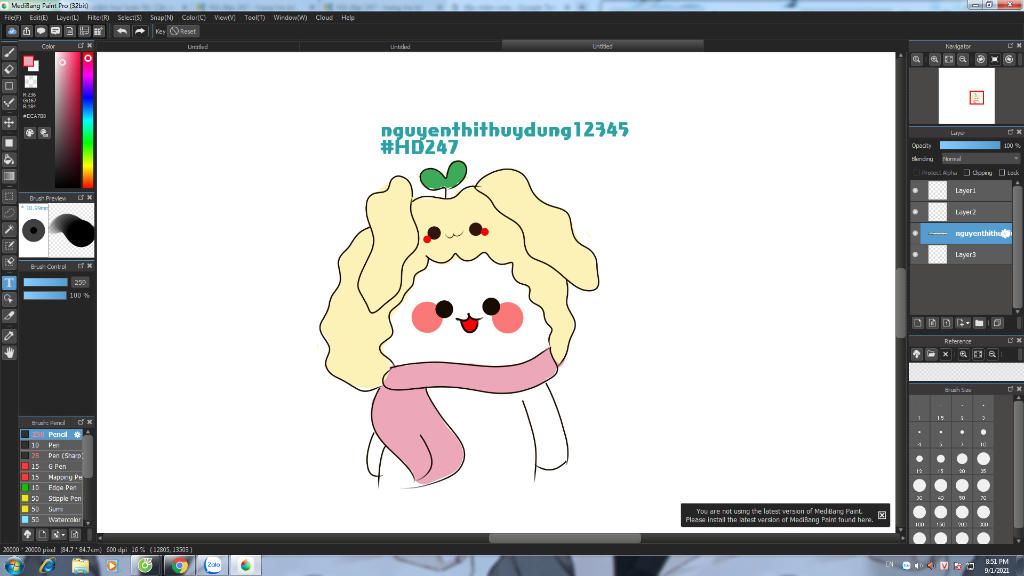Viewport: 1024px width, 576px height.
Task: Click the Undo arrow in toolbar
Action: [121, 31]
